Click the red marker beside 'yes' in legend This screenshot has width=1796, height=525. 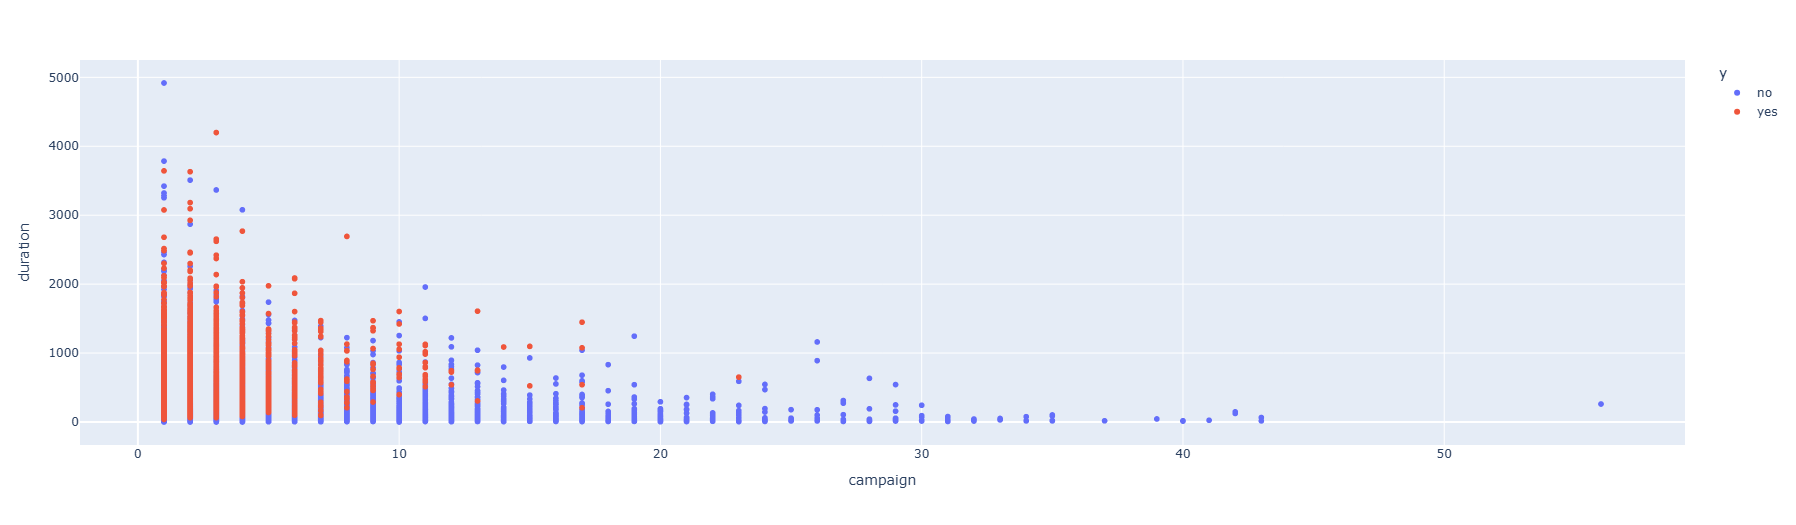(1737, 112)
